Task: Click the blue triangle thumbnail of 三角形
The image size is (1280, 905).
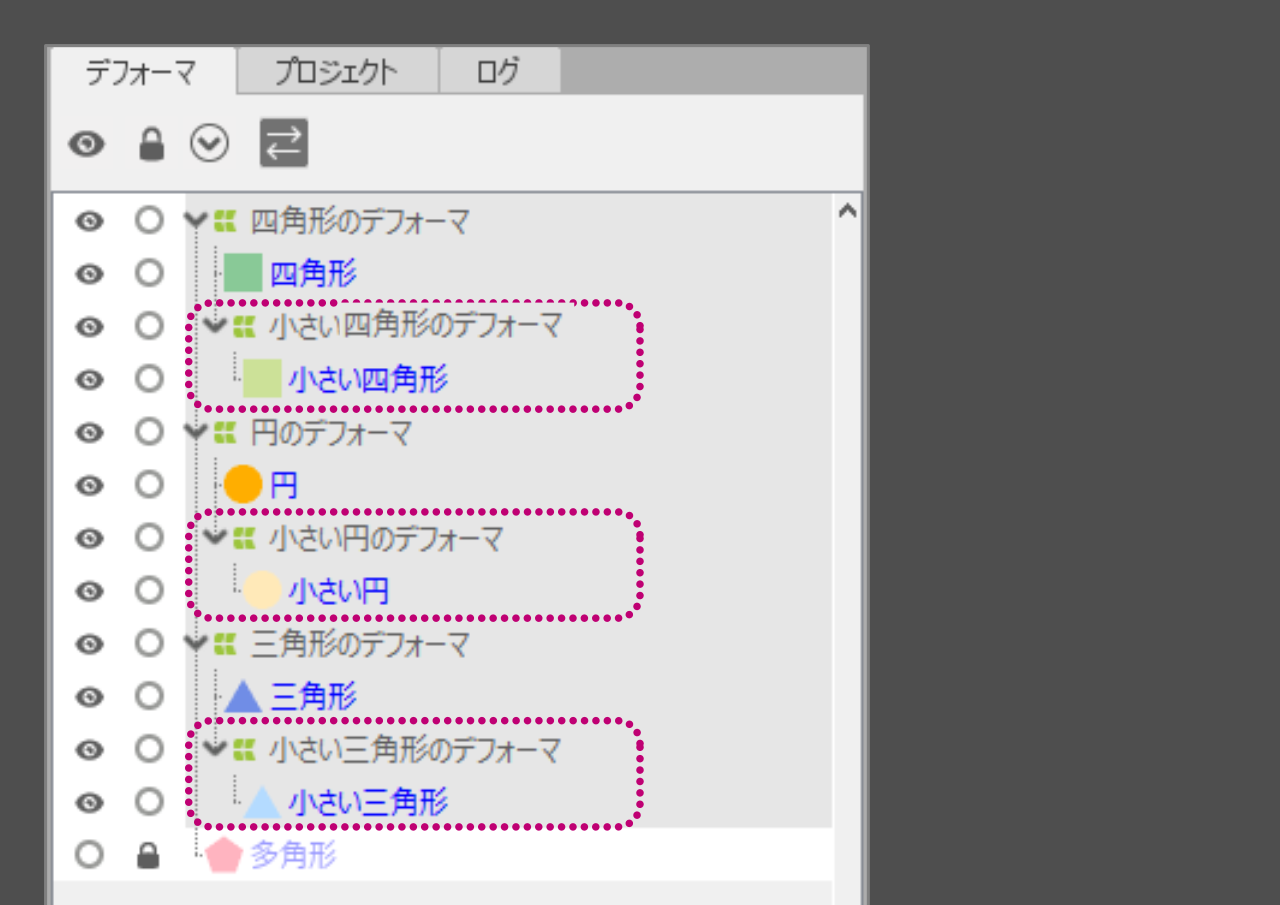Action: pos(243,697)
